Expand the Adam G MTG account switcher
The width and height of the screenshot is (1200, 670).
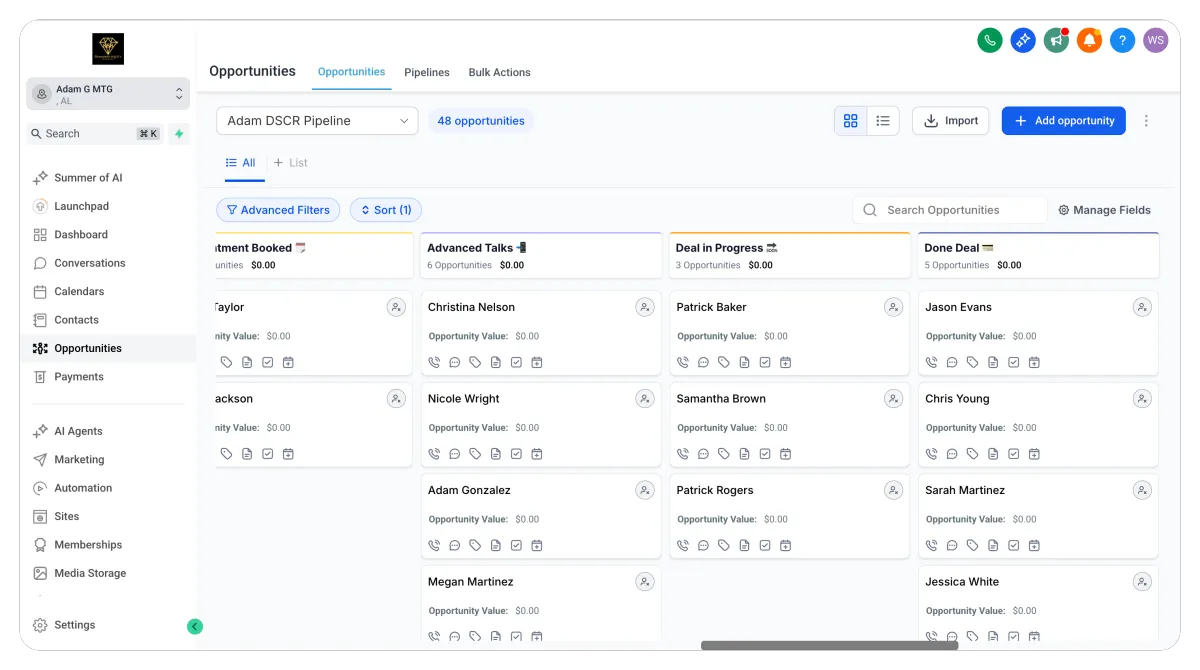[108, 94]
